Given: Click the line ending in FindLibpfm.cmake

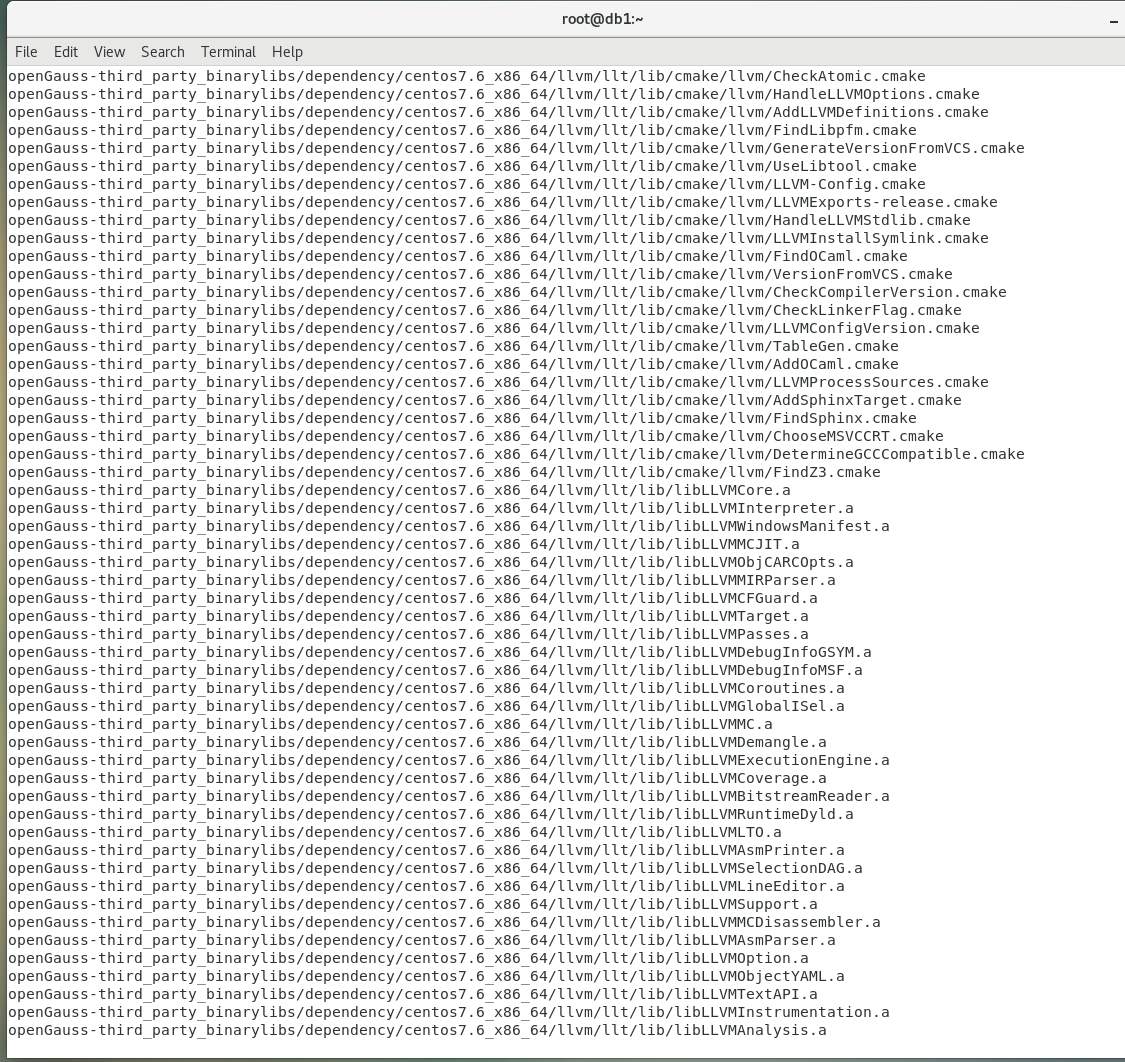Looking at the screenshot, I should (x=462, y=130).
